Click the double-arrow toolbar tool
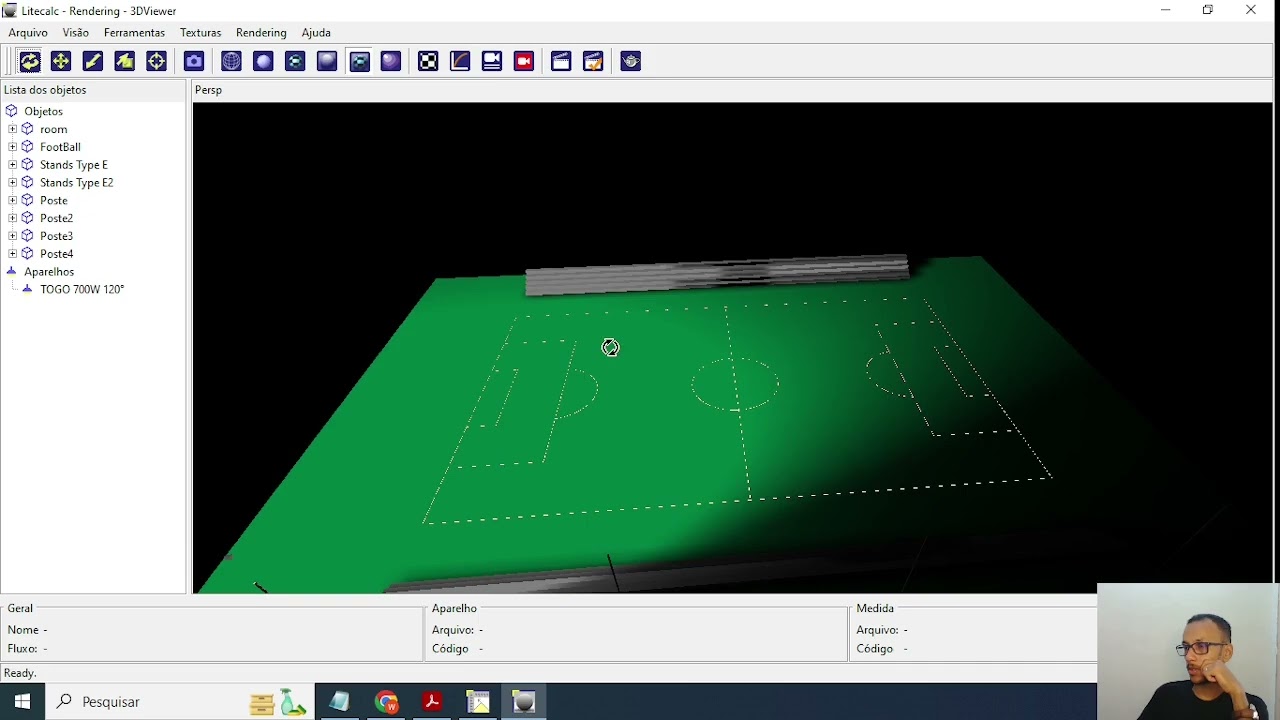The height and width of the screenshot is (720, 1280). pyautogui.click(x=125, y=62)
